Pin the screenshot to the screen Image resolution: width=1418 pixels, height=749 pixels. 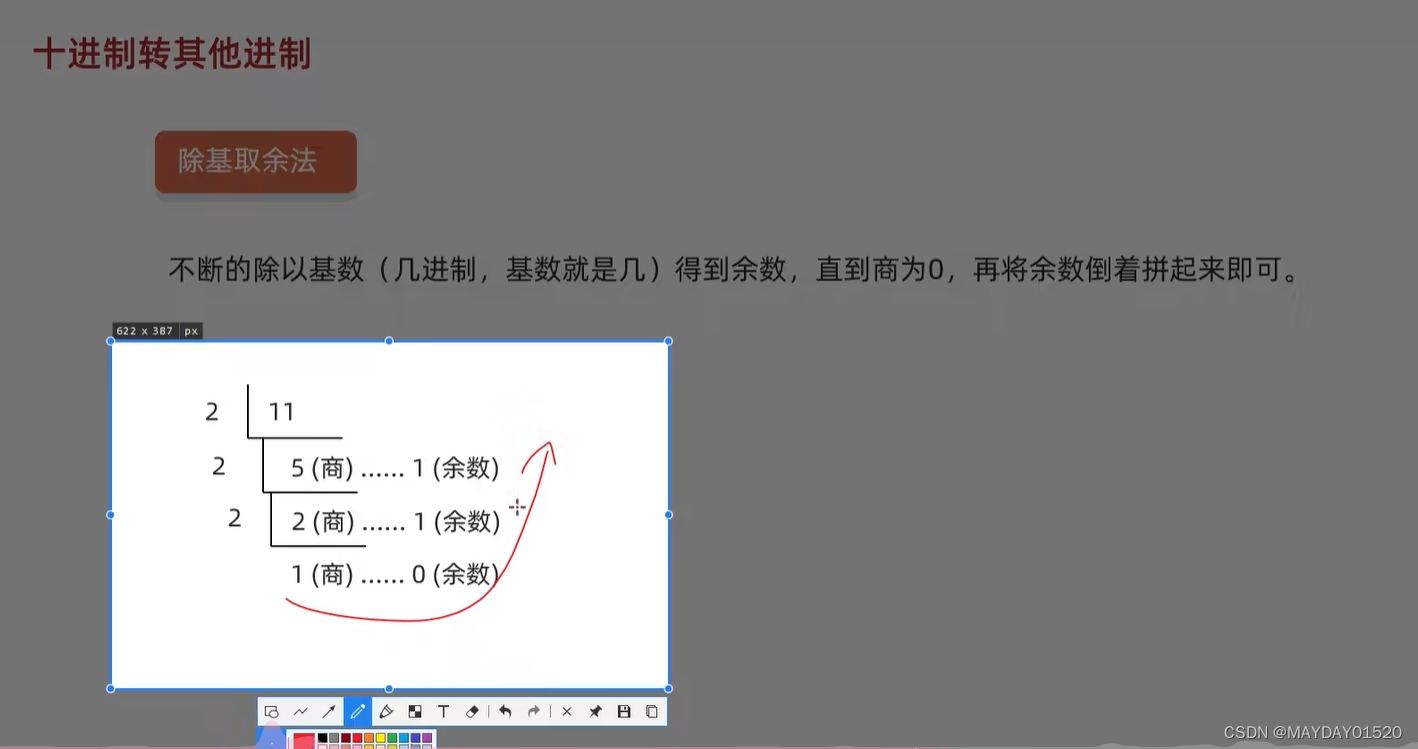tap(595, 712)
